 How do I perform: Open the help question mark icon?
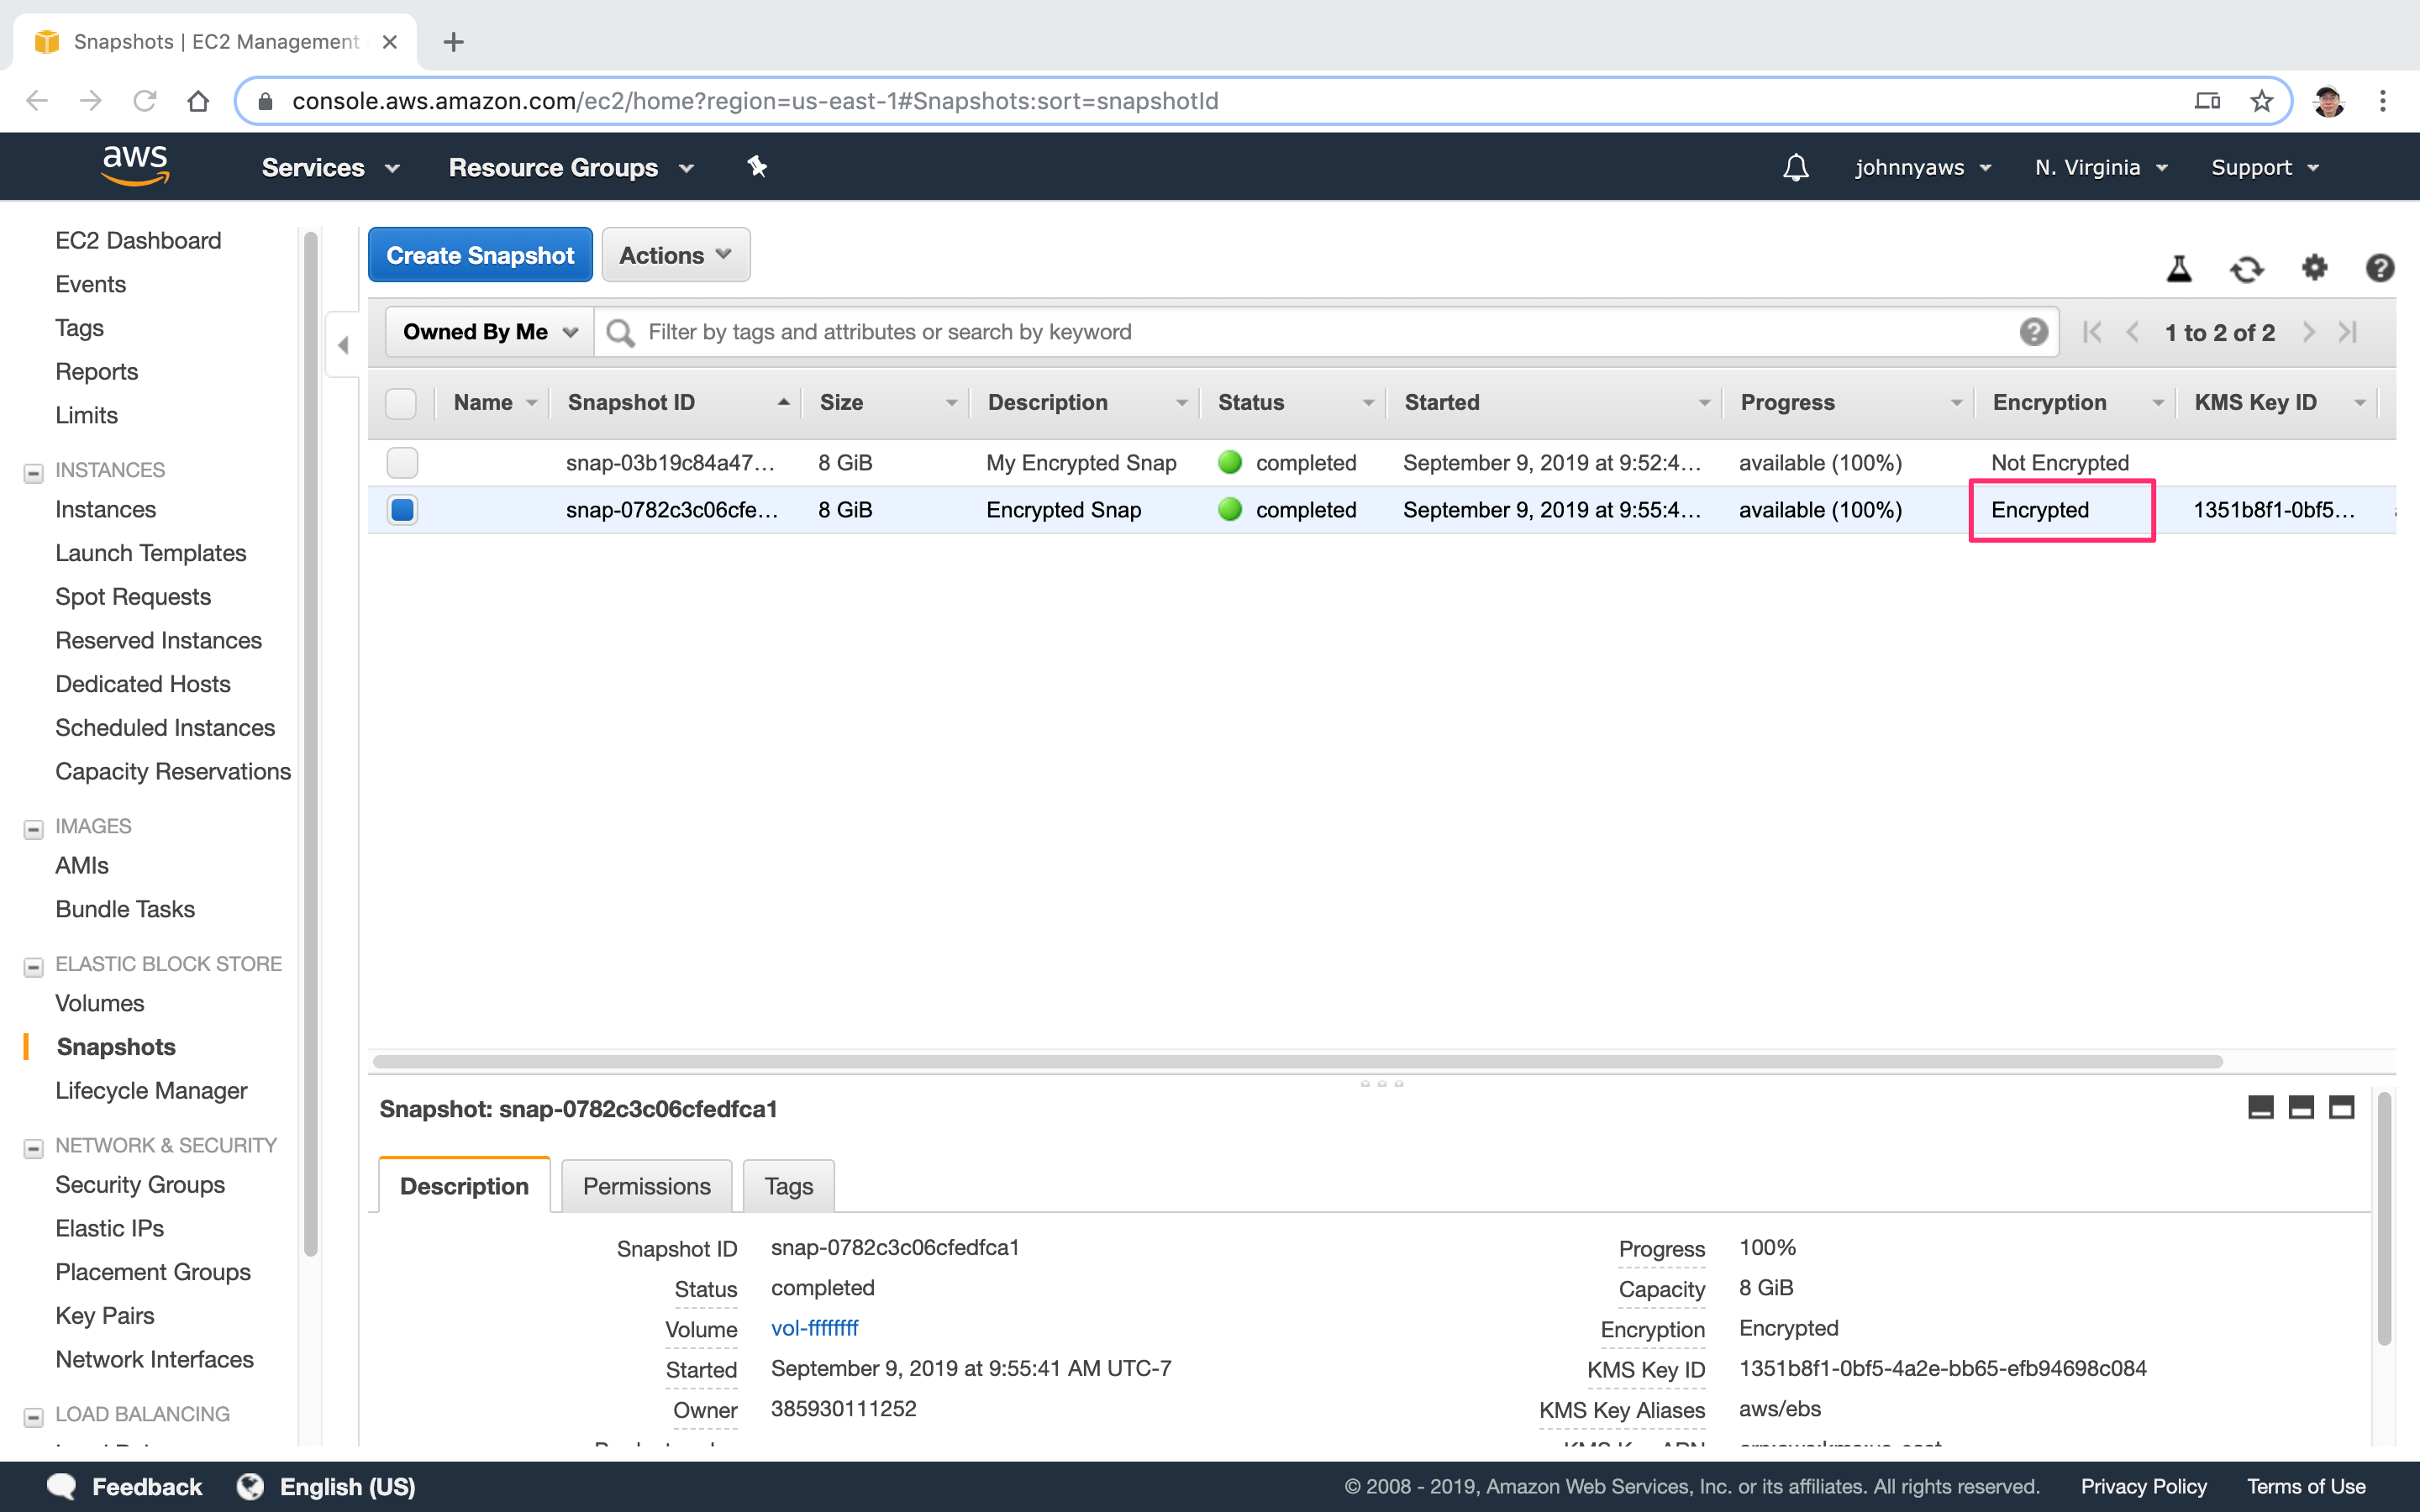tap(2379, 267)
